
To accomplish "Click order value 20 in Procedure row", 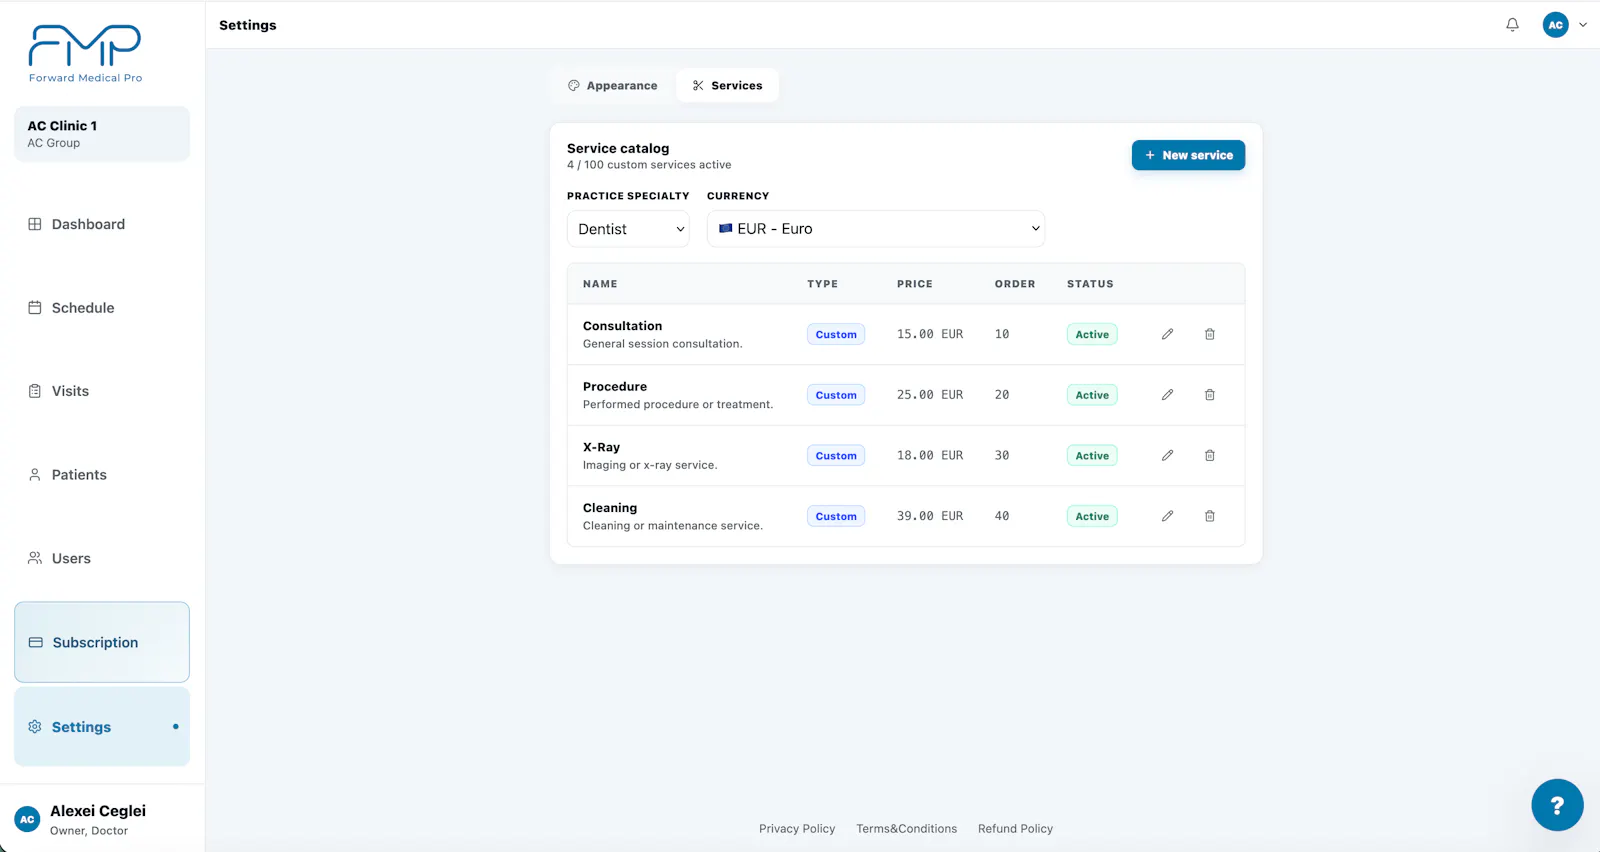I will [1002, 395].
